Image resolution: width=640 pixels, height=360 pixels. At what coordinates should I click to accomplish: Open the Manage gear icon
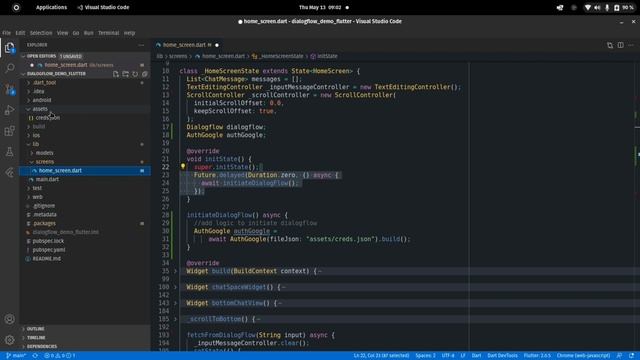9,340
